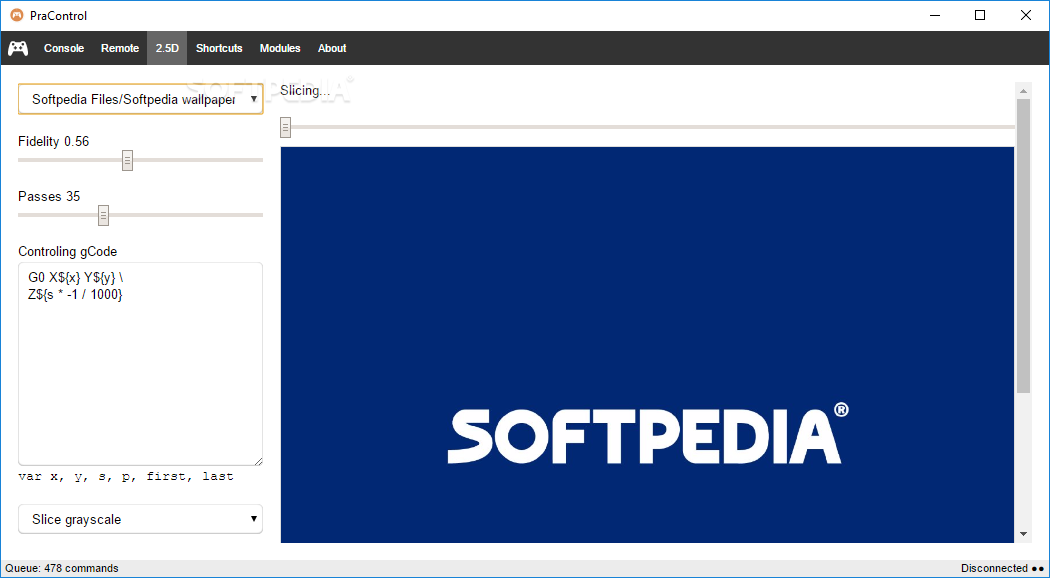1050x578 pixels.
Task: Maximize the PraControl window
Action: coord(980,15)
